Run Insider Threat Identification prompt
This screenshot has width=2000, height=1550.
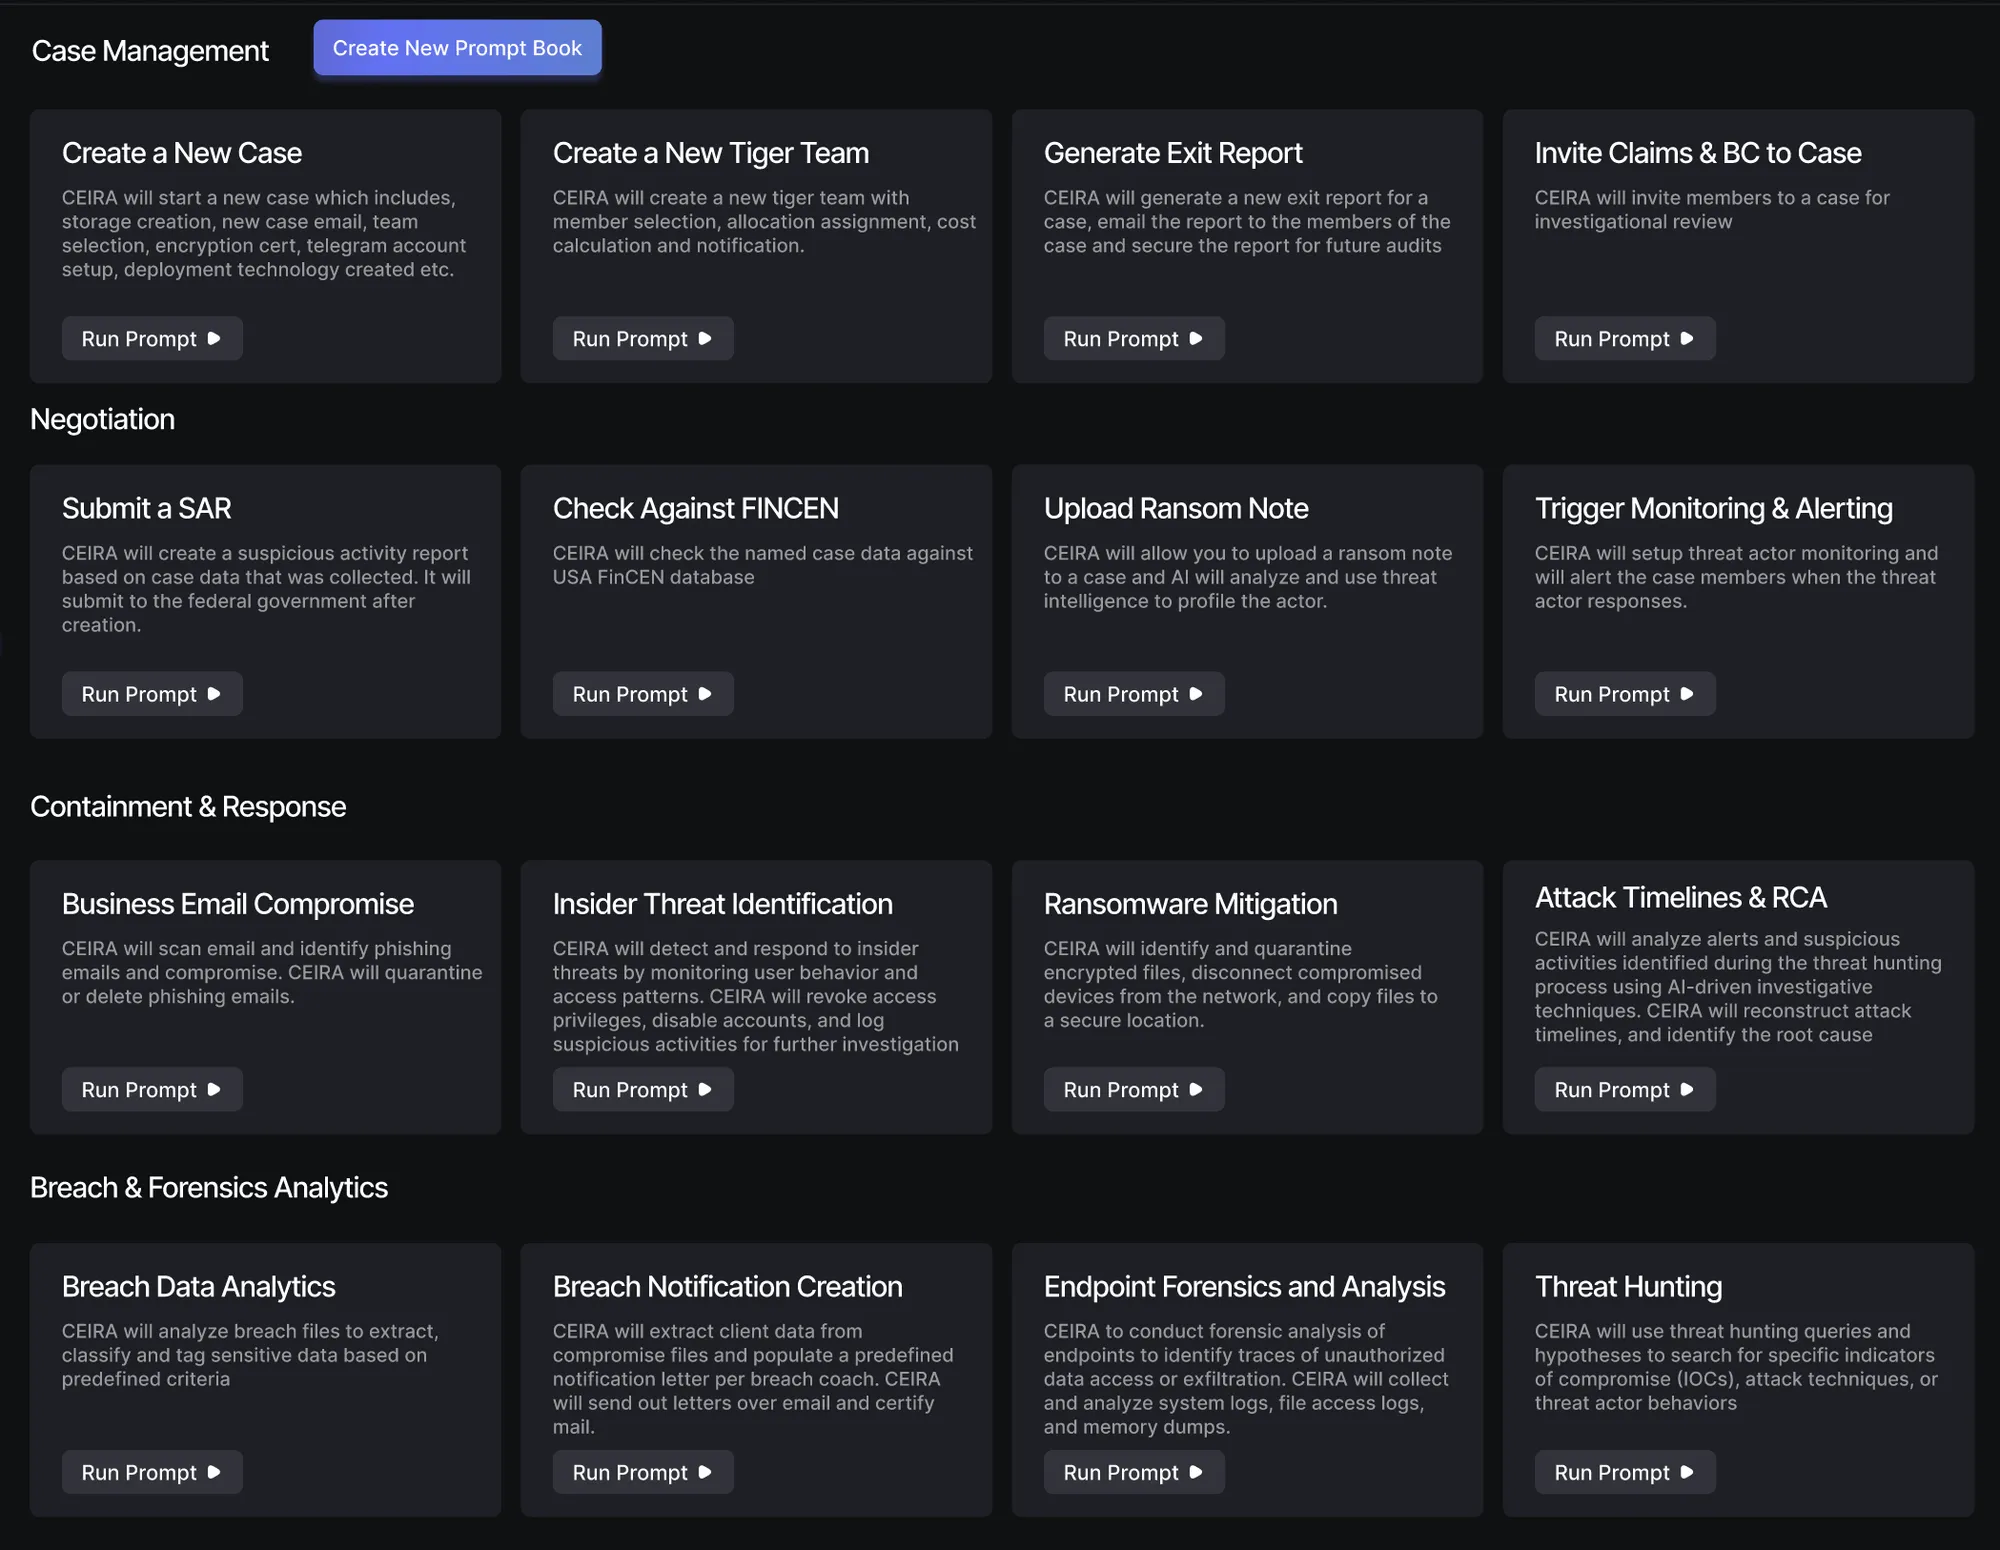pyautogui.click(x=643, y=1090)
